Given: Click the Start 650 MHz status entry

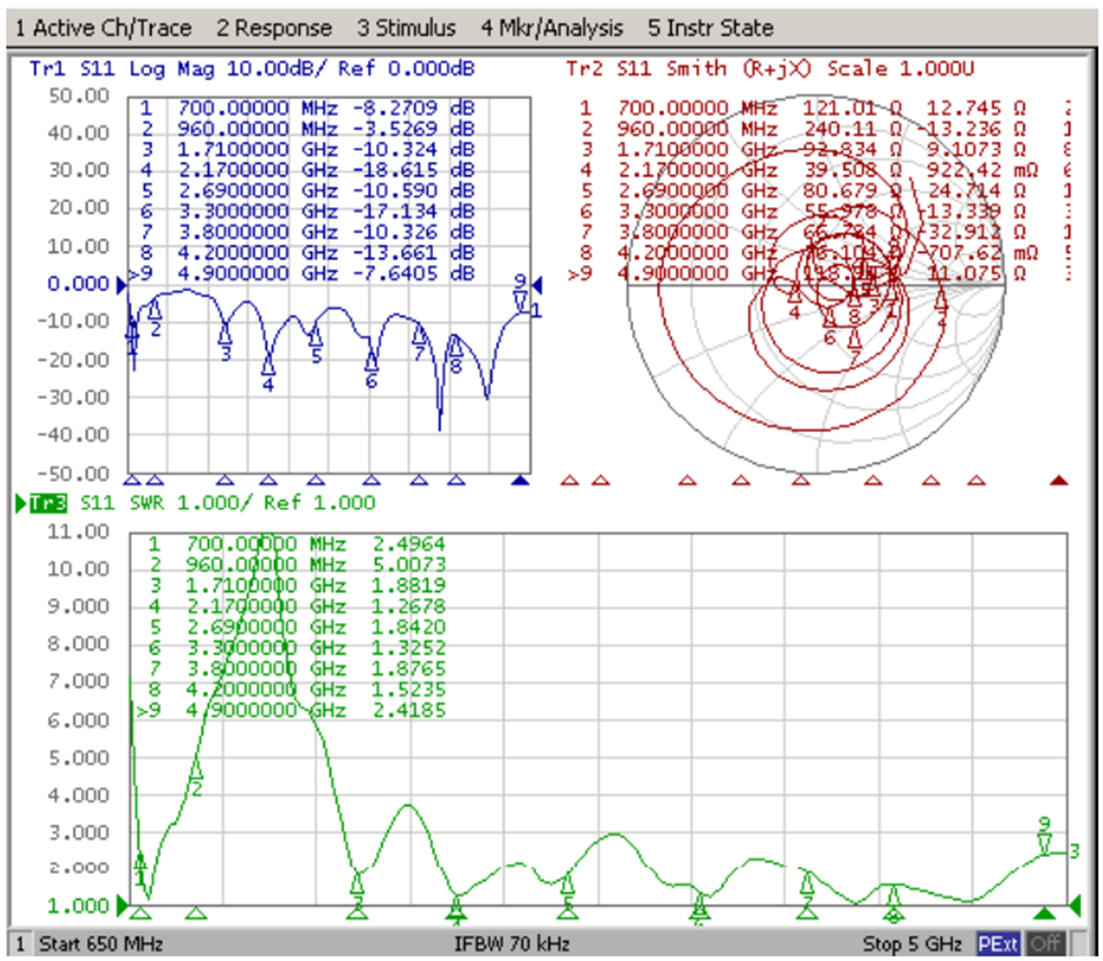Looking at the screenshot, I should point(101,943).
